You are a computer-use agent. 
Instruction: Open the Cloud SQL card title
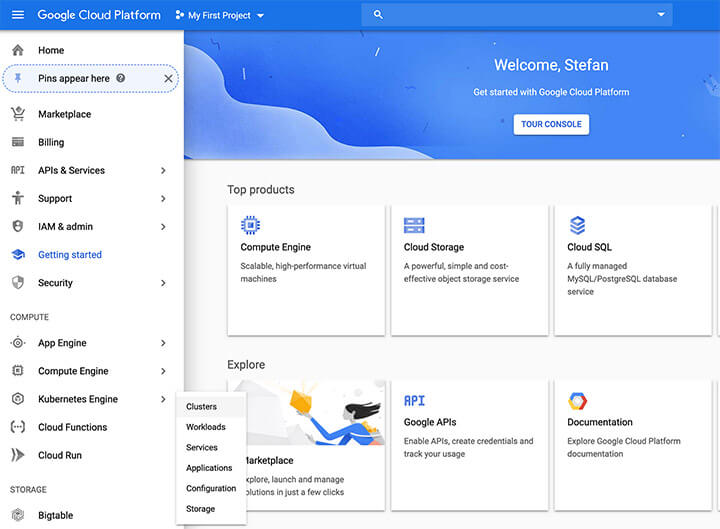pos(589,247)
